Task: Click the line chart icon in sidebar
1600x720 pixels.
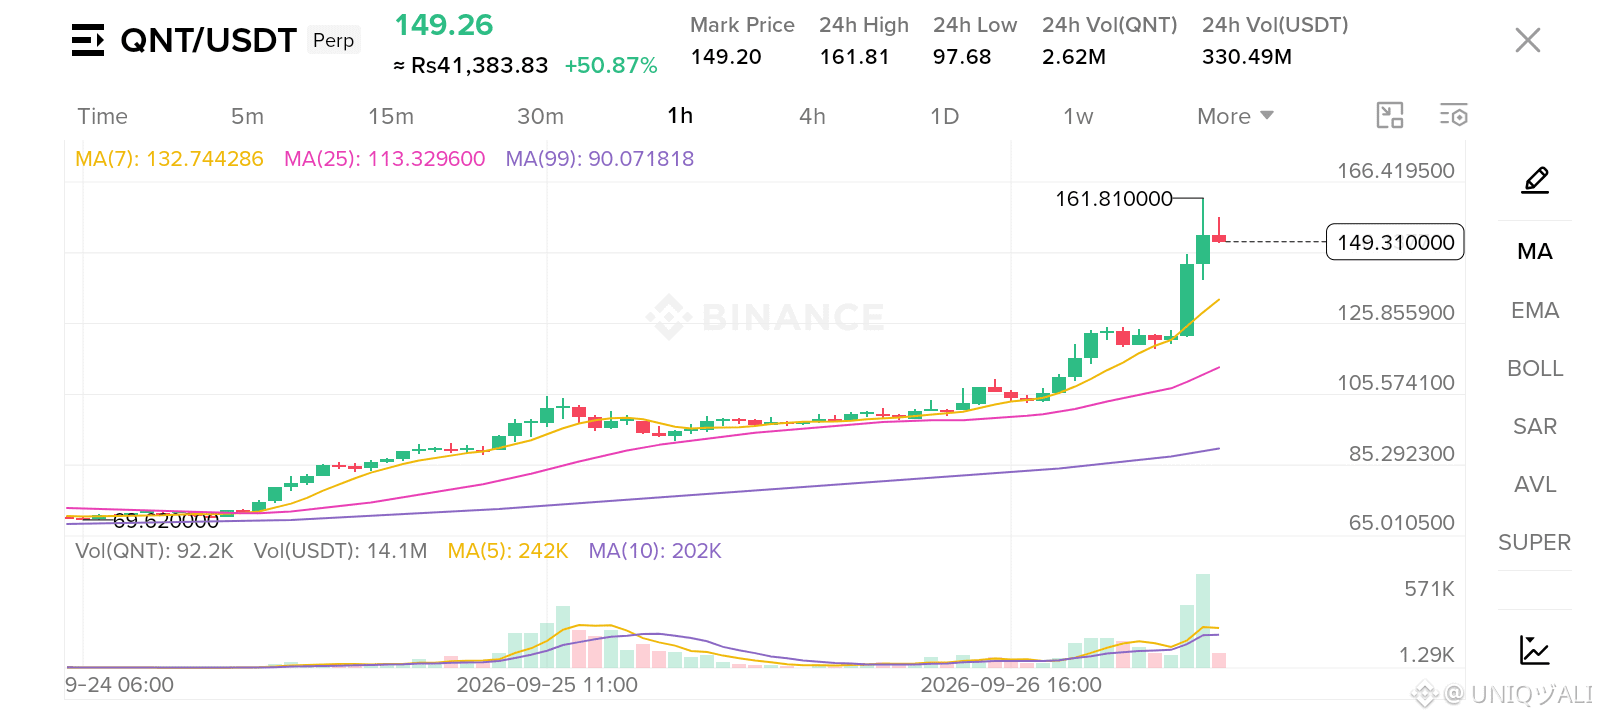Action: [x=1534, y=650]
